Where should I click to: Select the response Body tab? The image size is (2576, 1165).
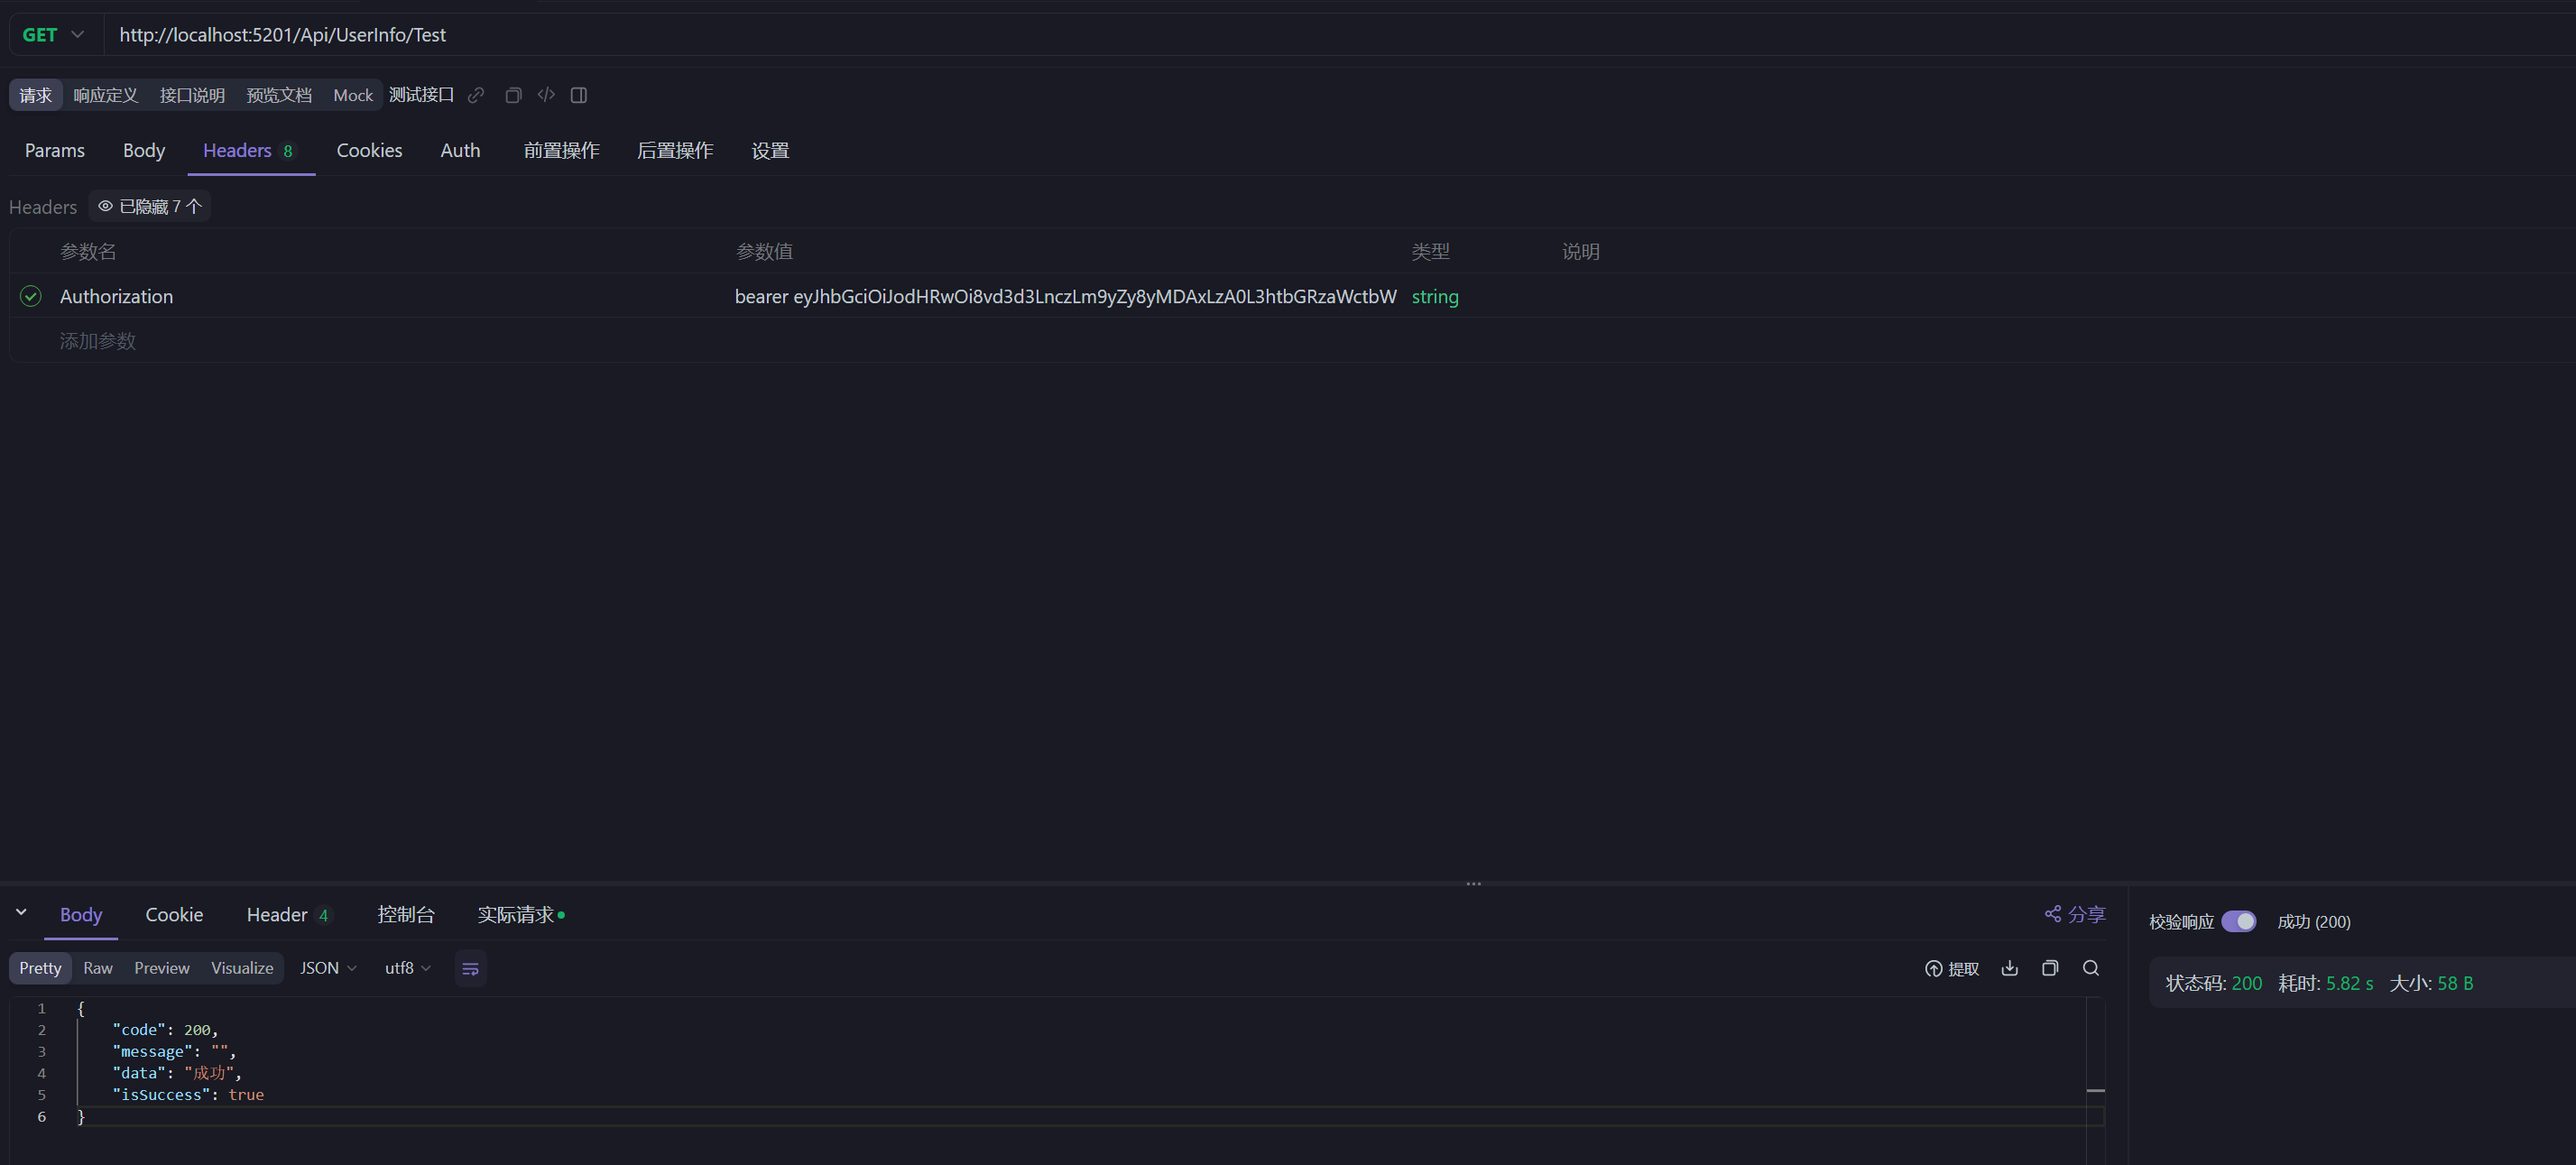coord(81,914)
